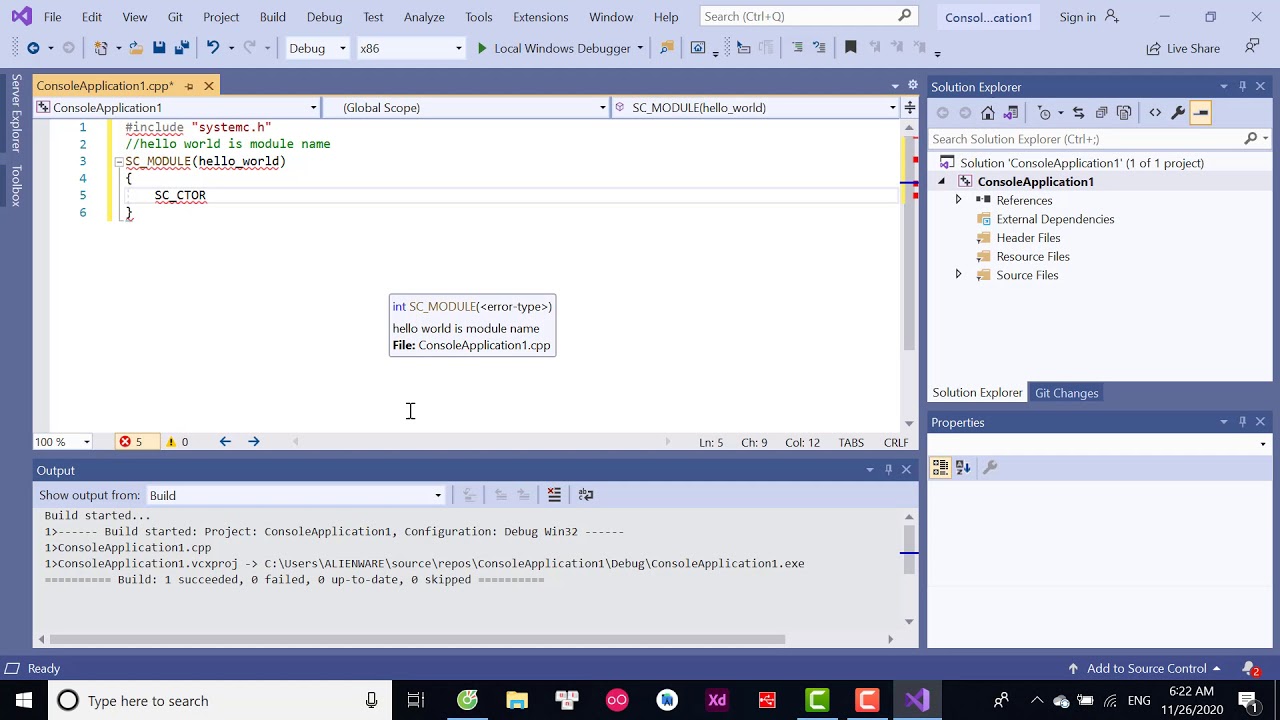1280x720 pixels.
Task: Switch to the Git Changes tab
Action: coord(1066,393)
